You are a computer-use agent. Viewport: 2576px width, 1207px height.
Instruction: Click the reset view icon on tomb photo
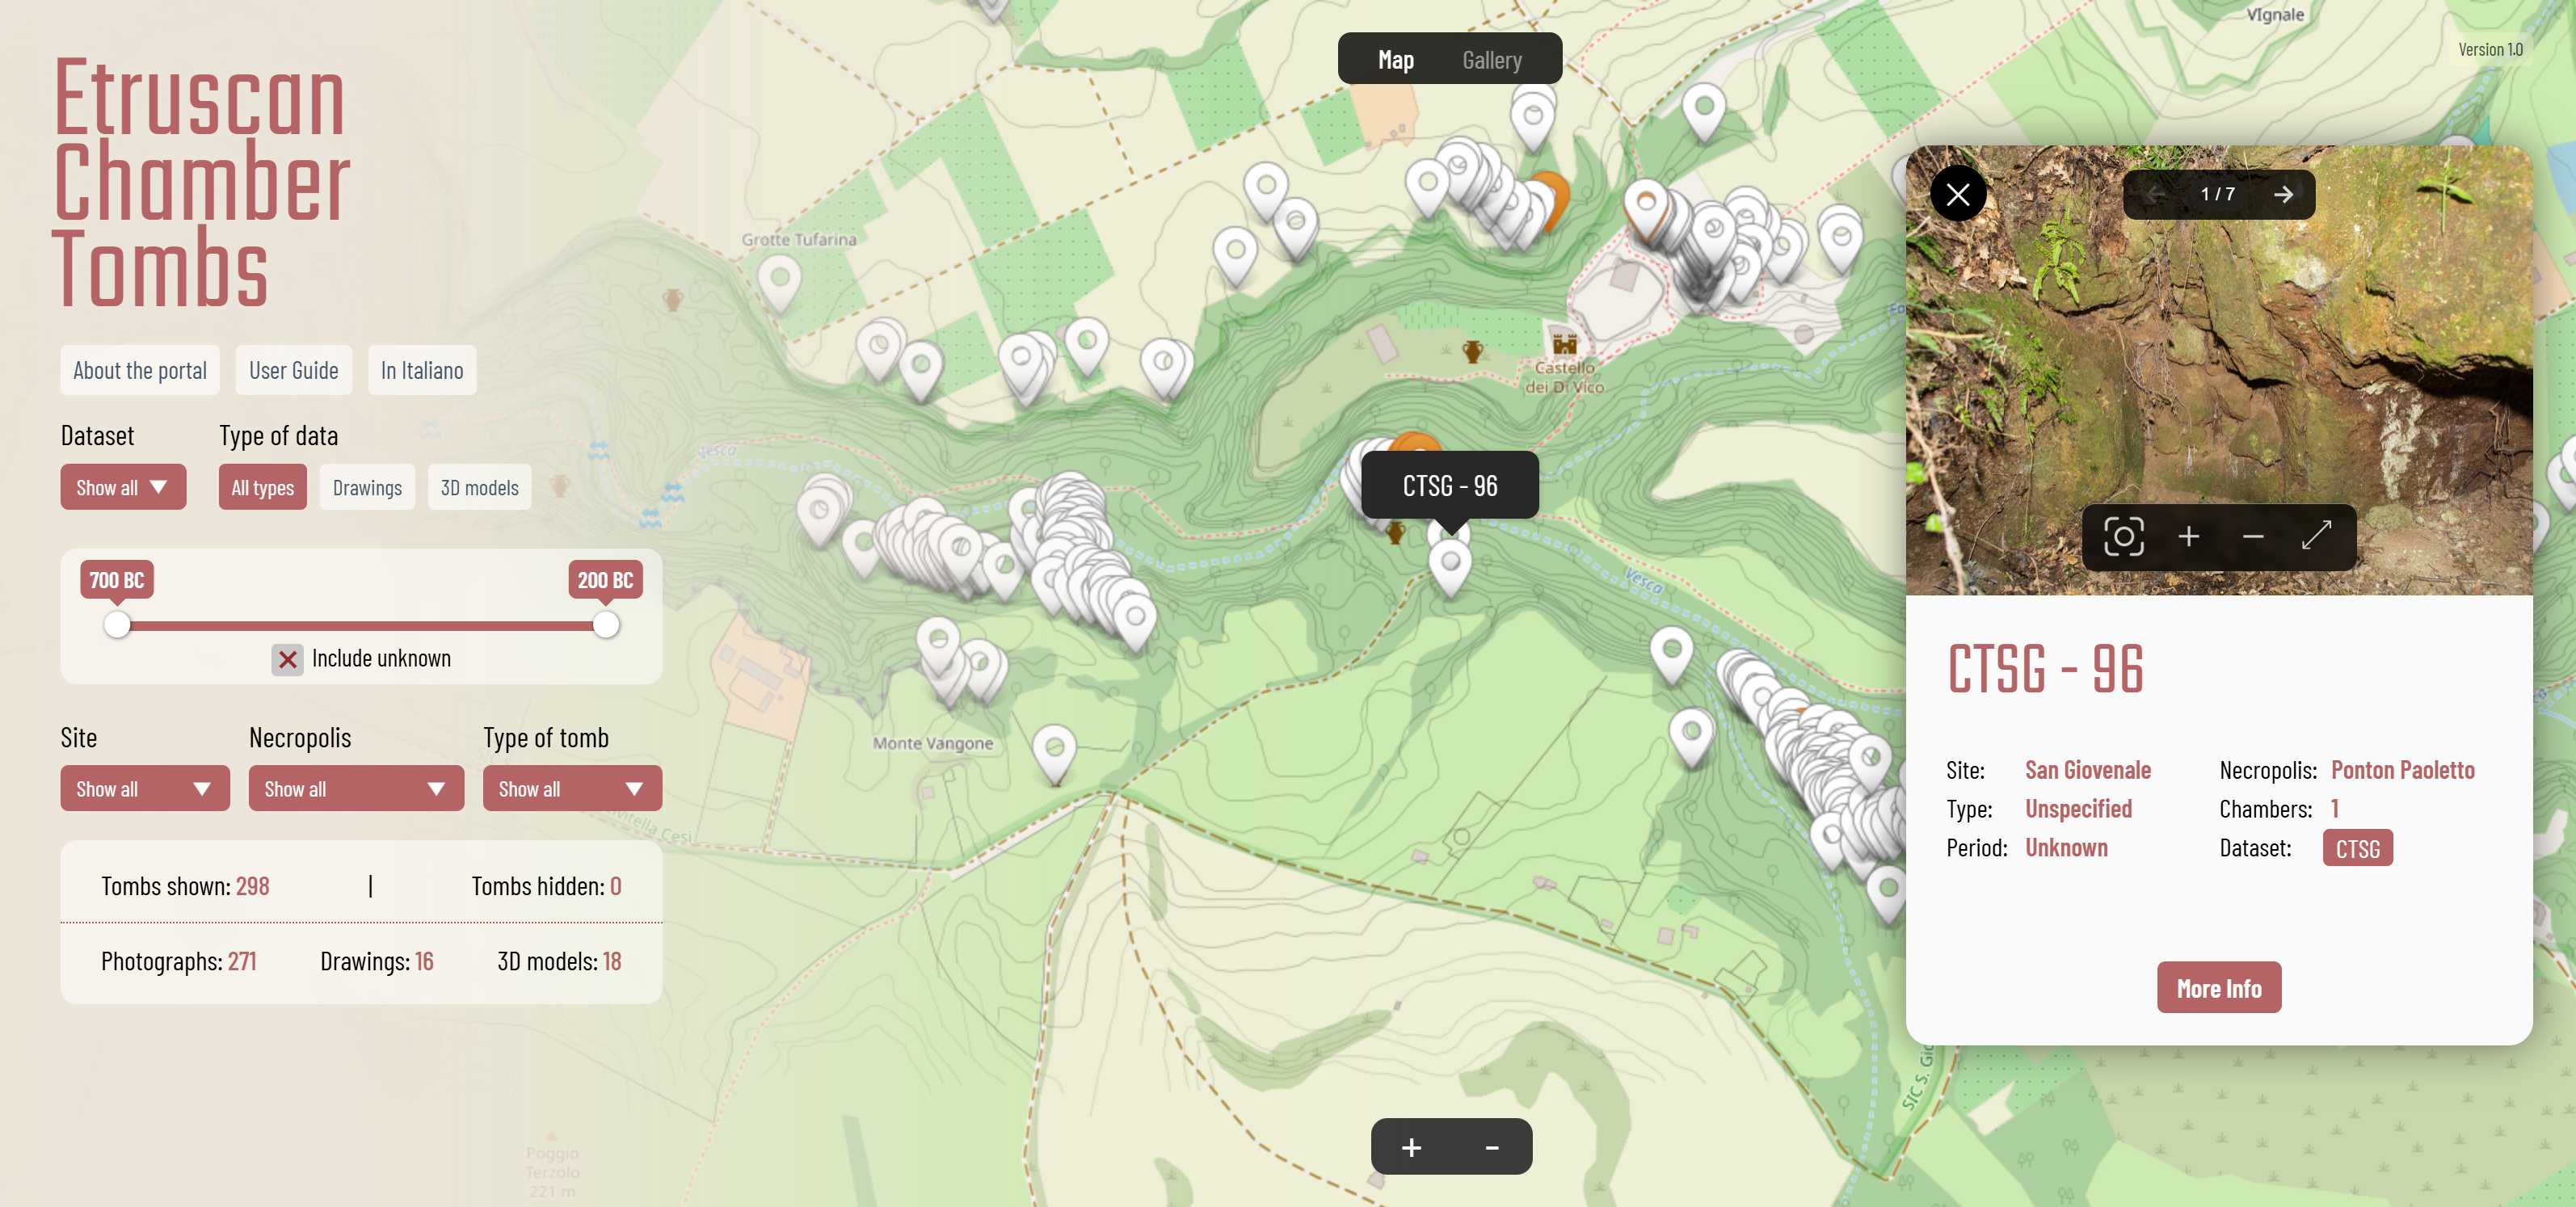2123,537
